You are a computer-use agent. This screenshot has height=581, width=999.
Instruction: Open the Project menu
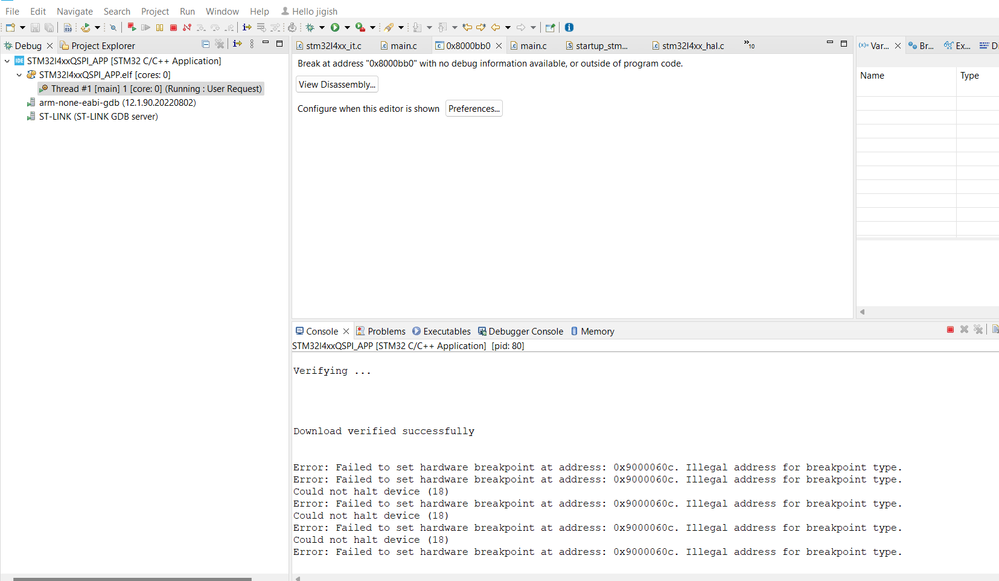click(155, 11)
